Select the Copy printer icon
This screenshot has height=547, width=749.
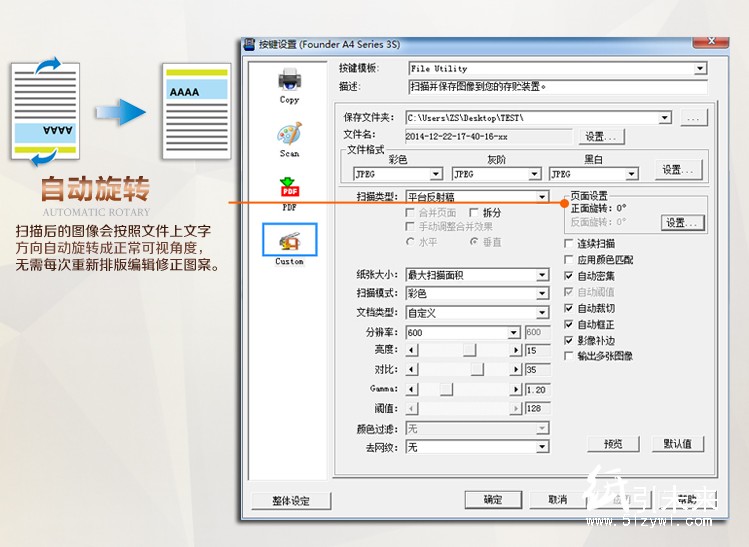[x=289, y=79]
